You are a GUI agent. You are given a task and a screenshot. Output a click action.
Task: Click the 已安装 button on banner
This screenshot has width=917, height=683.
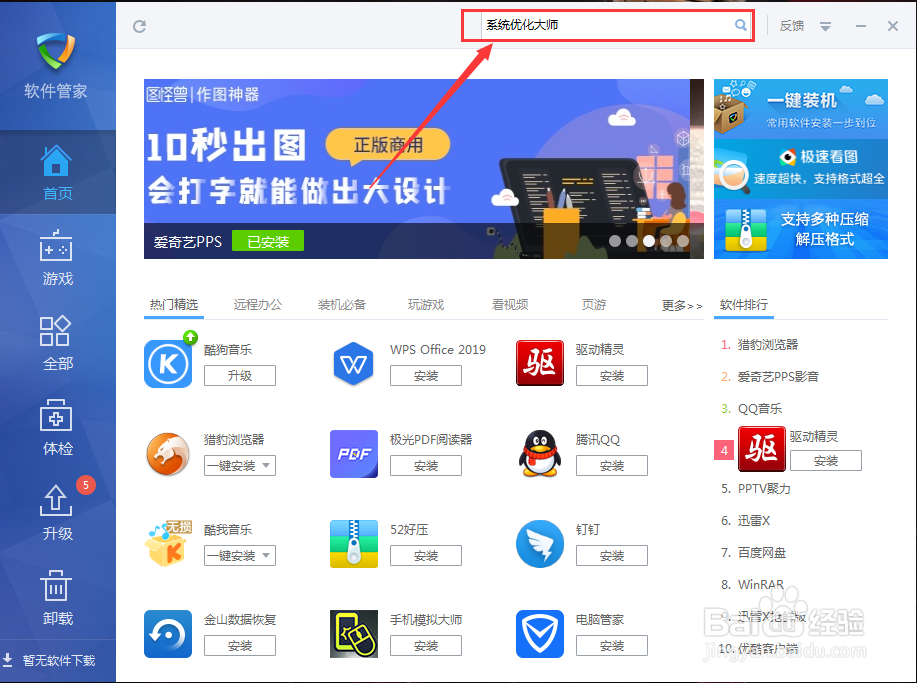click(x=268, y=242)
